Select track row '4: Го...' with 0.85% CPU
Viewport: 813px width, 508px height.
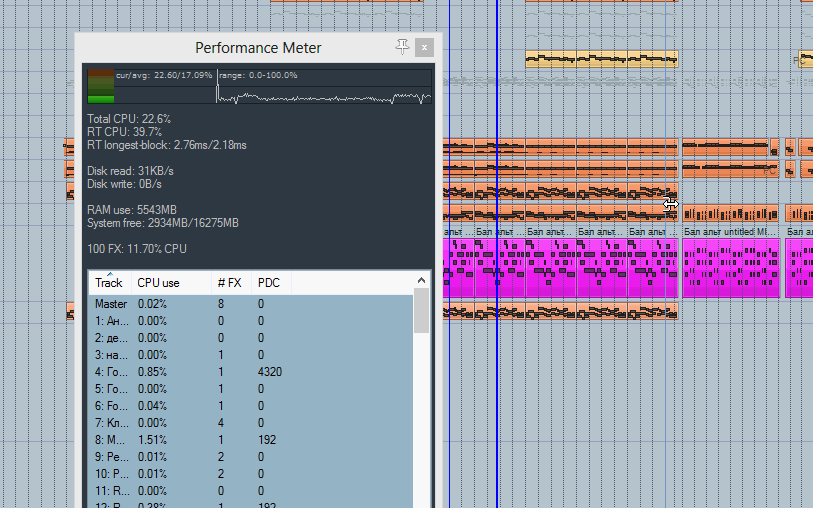(251, 372)
